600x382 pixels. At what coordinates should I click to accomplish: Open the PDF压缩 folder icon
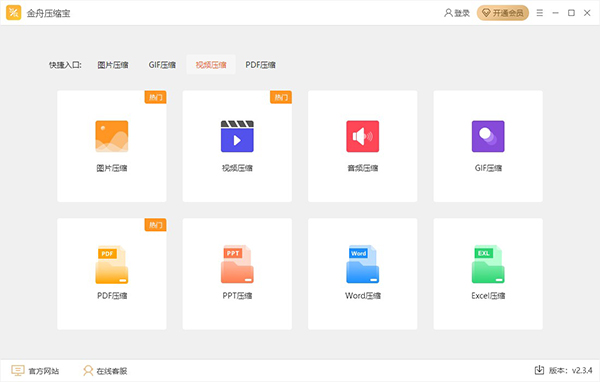click(112, 264)
